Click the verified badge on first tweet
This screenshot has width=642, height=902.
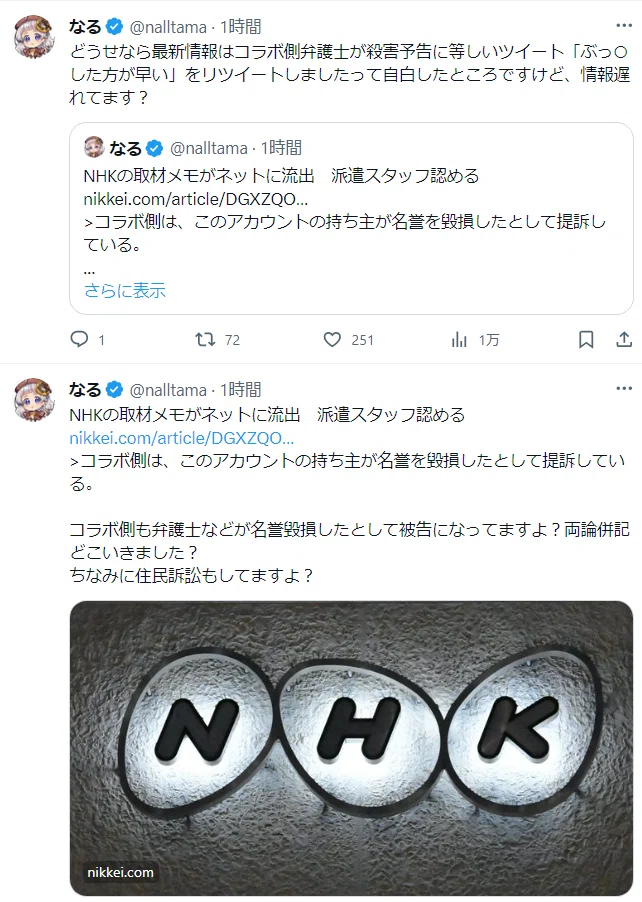pyautogui.click(x=114, y=26)
